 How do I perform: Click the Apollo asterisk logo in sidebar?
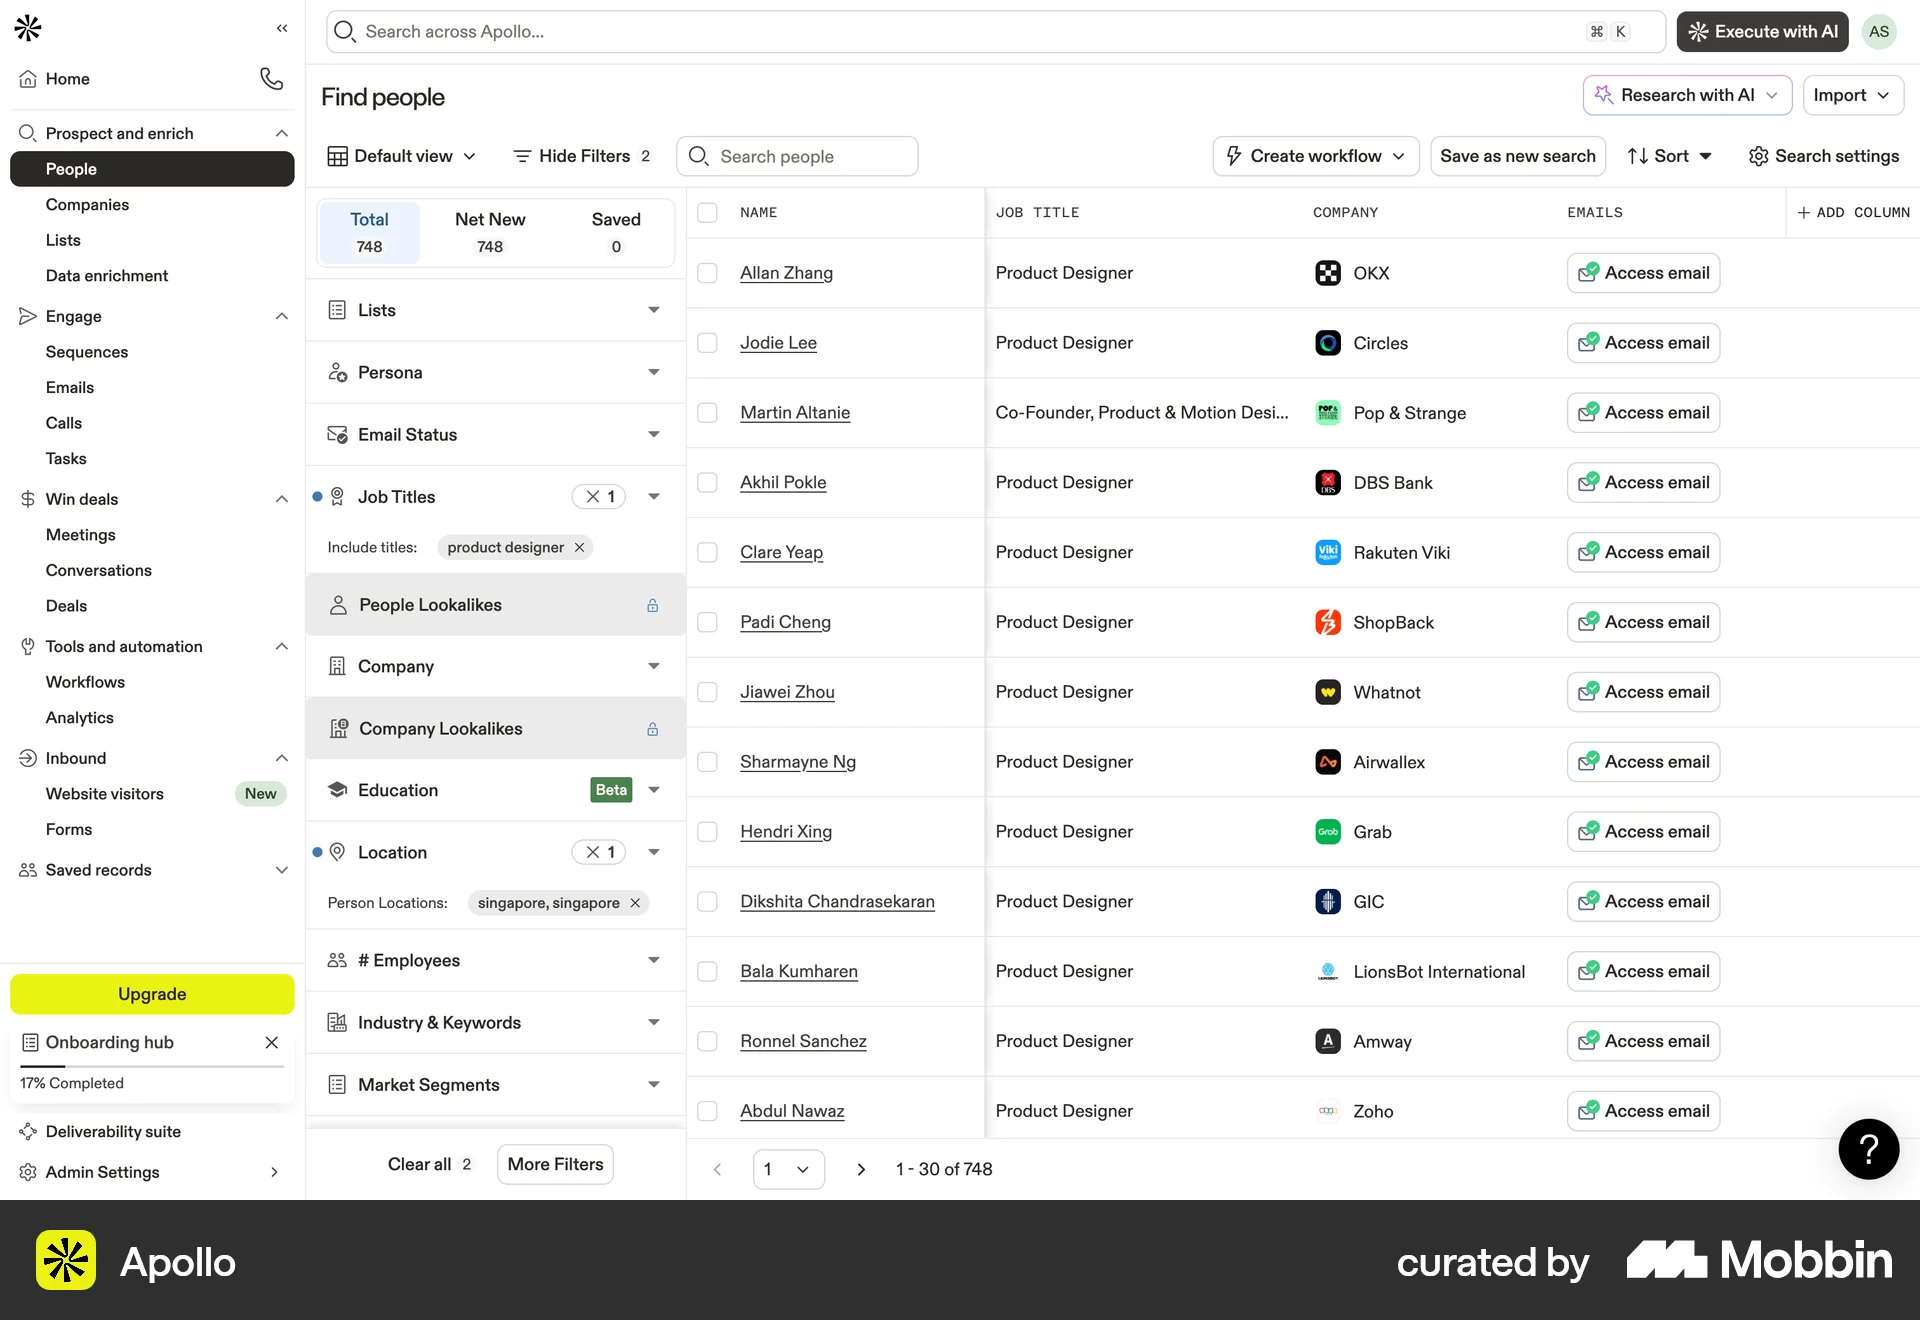coord(27,28)
